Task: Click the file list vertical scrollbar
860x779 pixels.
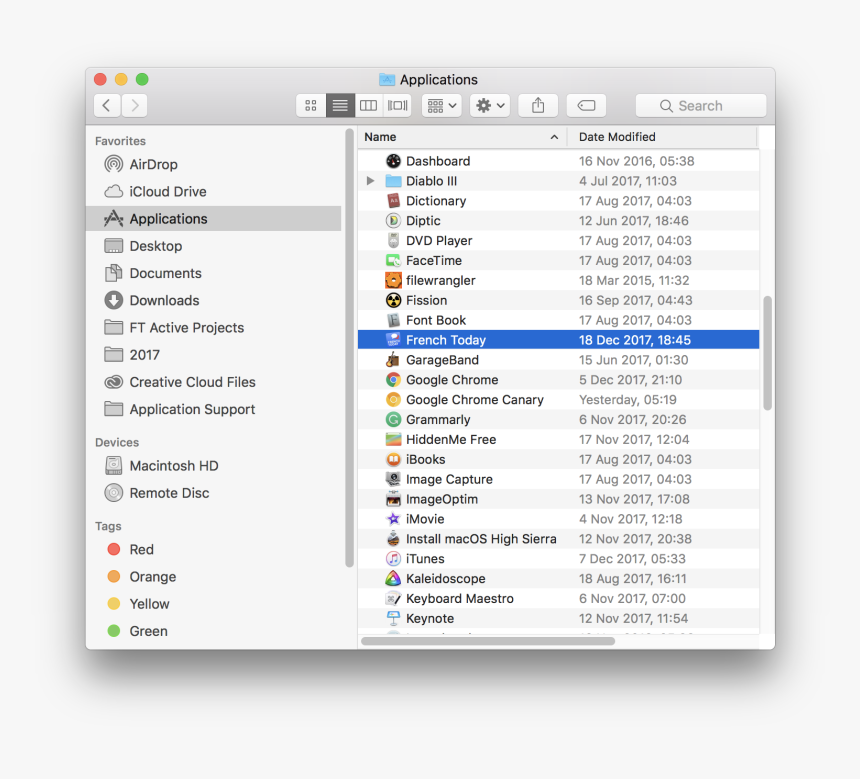Action: coord(767,353)
